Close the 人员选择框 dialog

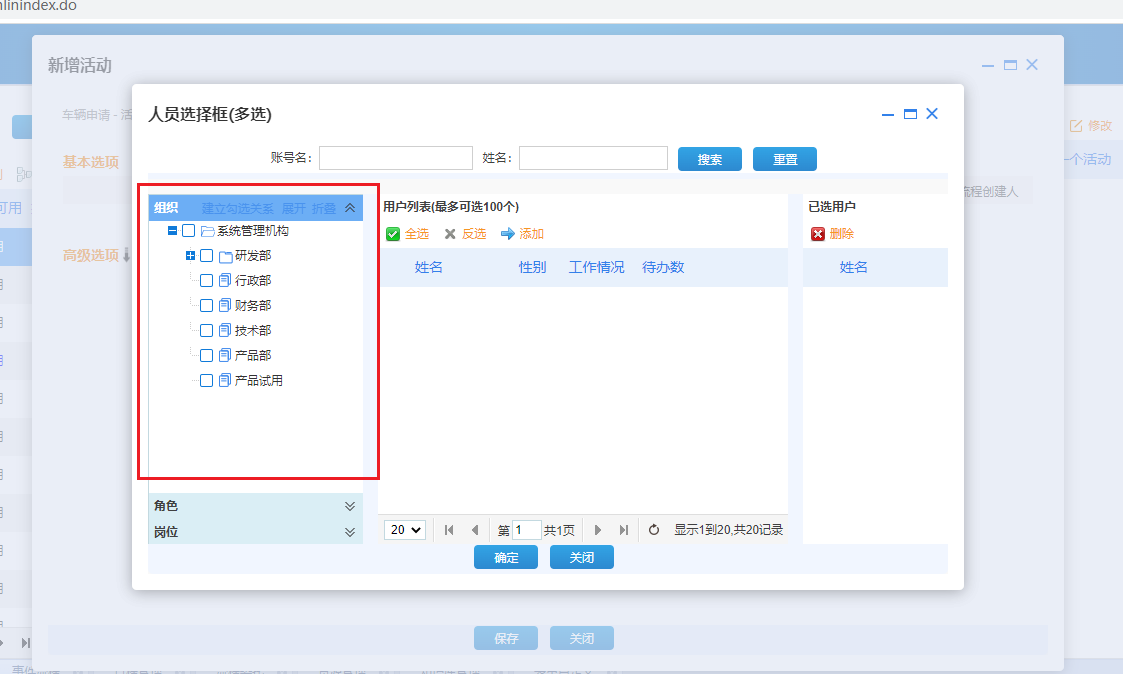tap(932, 113)
